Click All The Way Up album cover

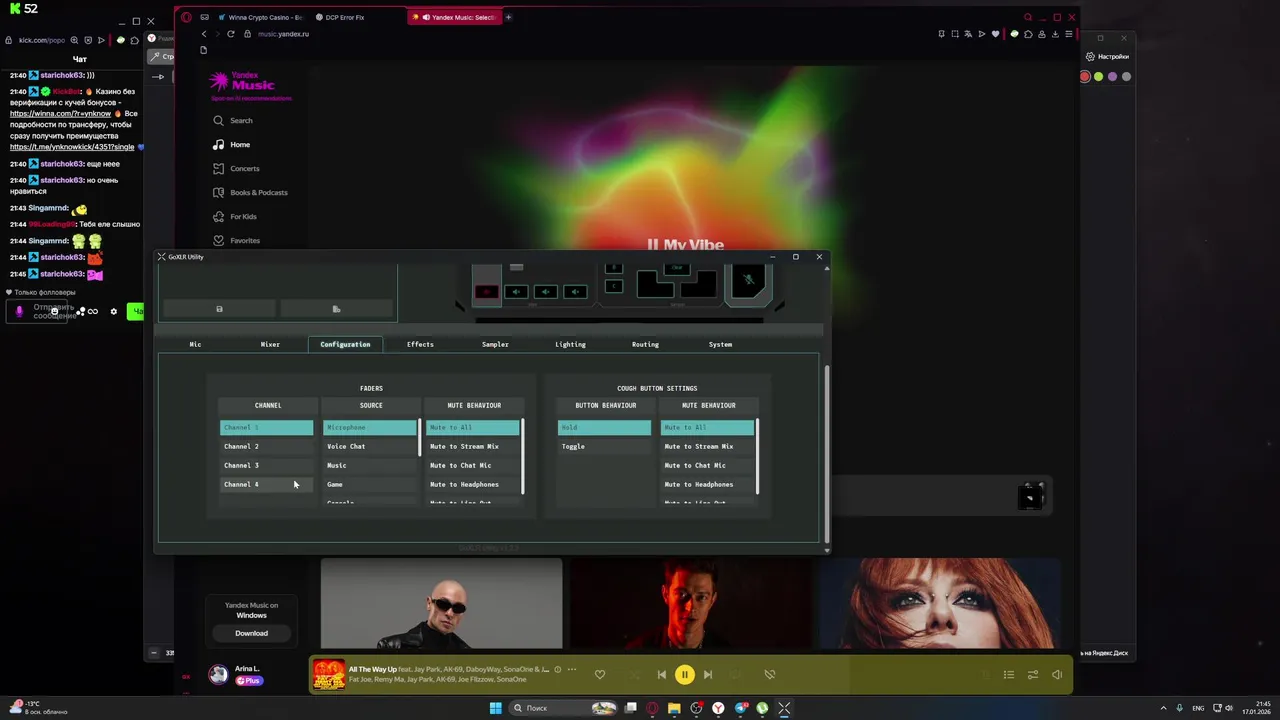click(x=328, y=675)
